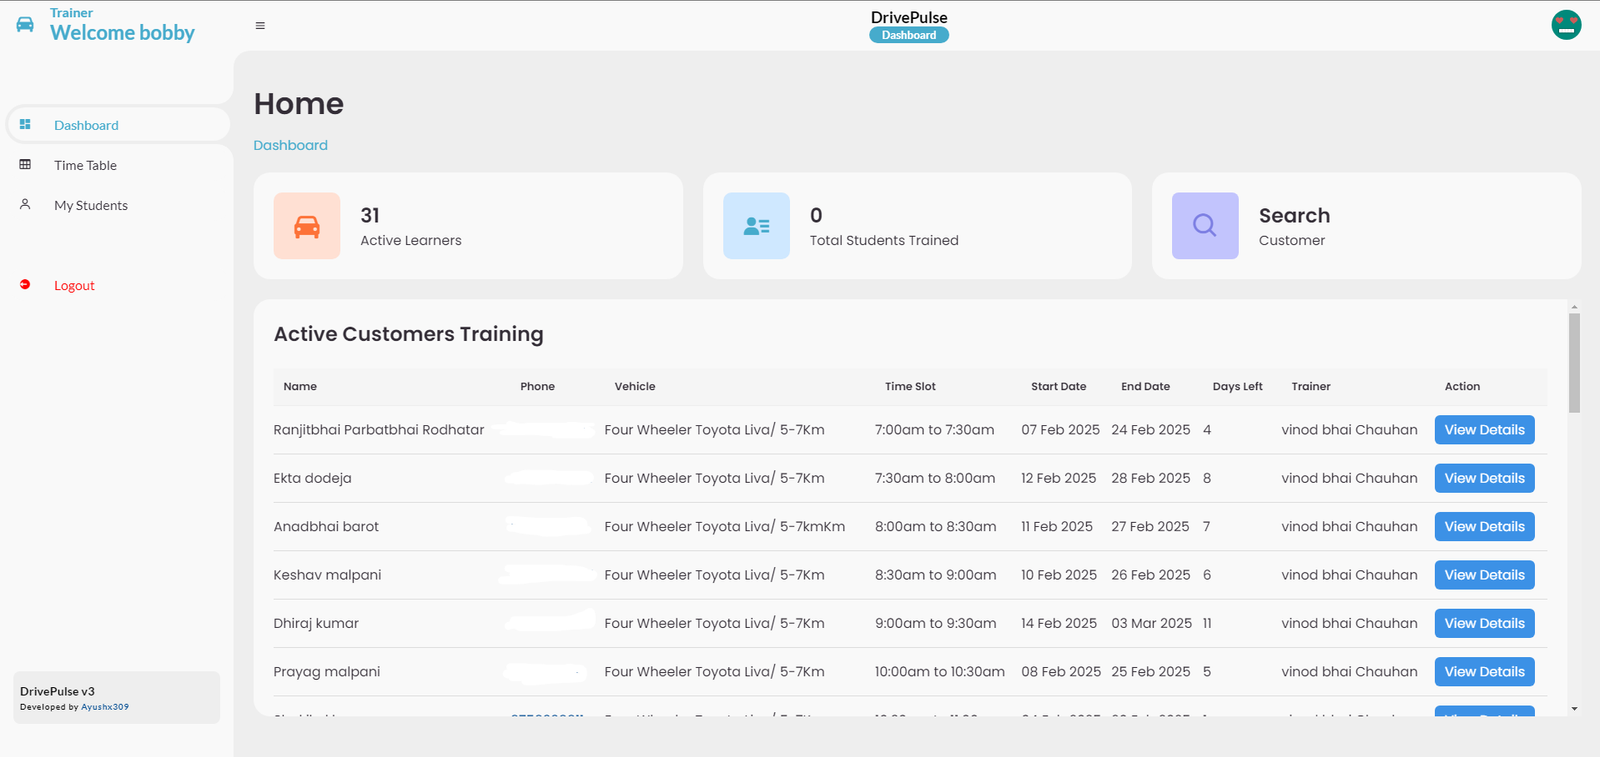Click the Total Students Trained people icon

pos(756,226)
